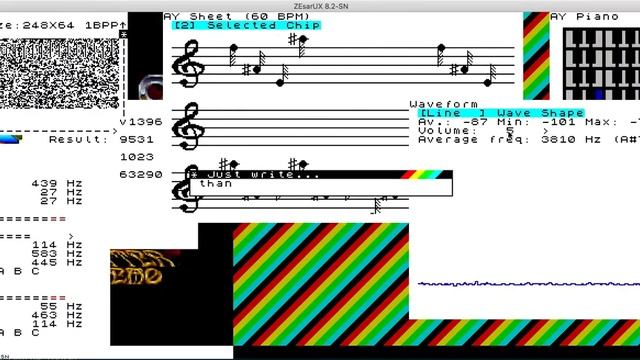Click the '55 Hz' reading
Viewport: 640px width, 360px height.
point(61,306)
